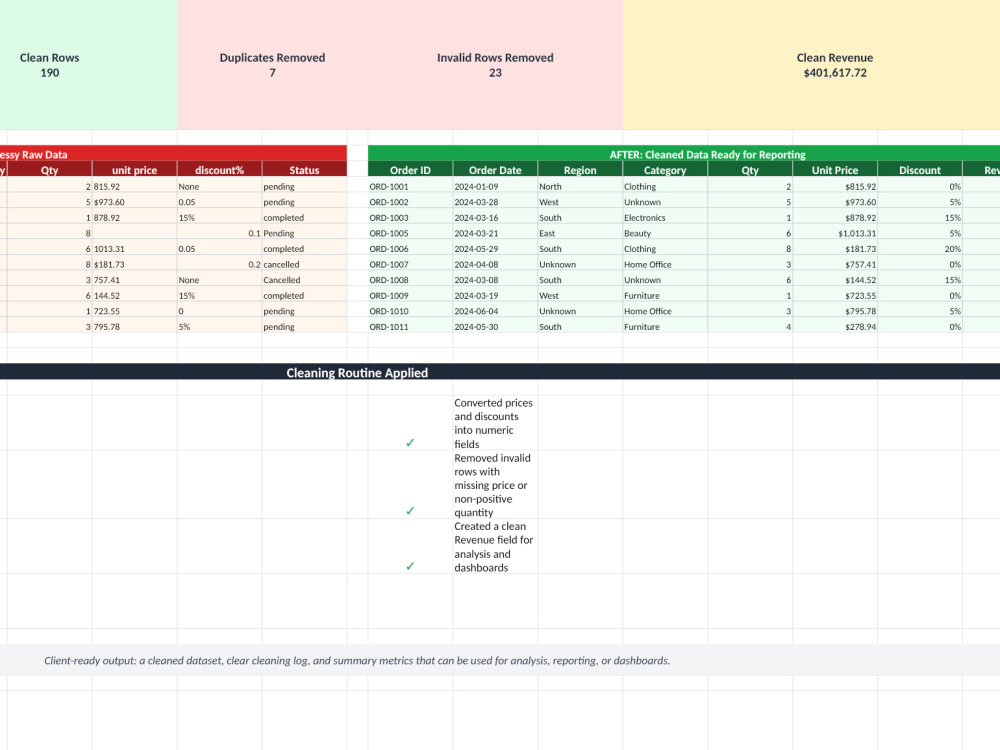This screenshot has width=1000, height=750.
Task: Select the Cleaning Routine Applied banner
Action: [500, 372]
